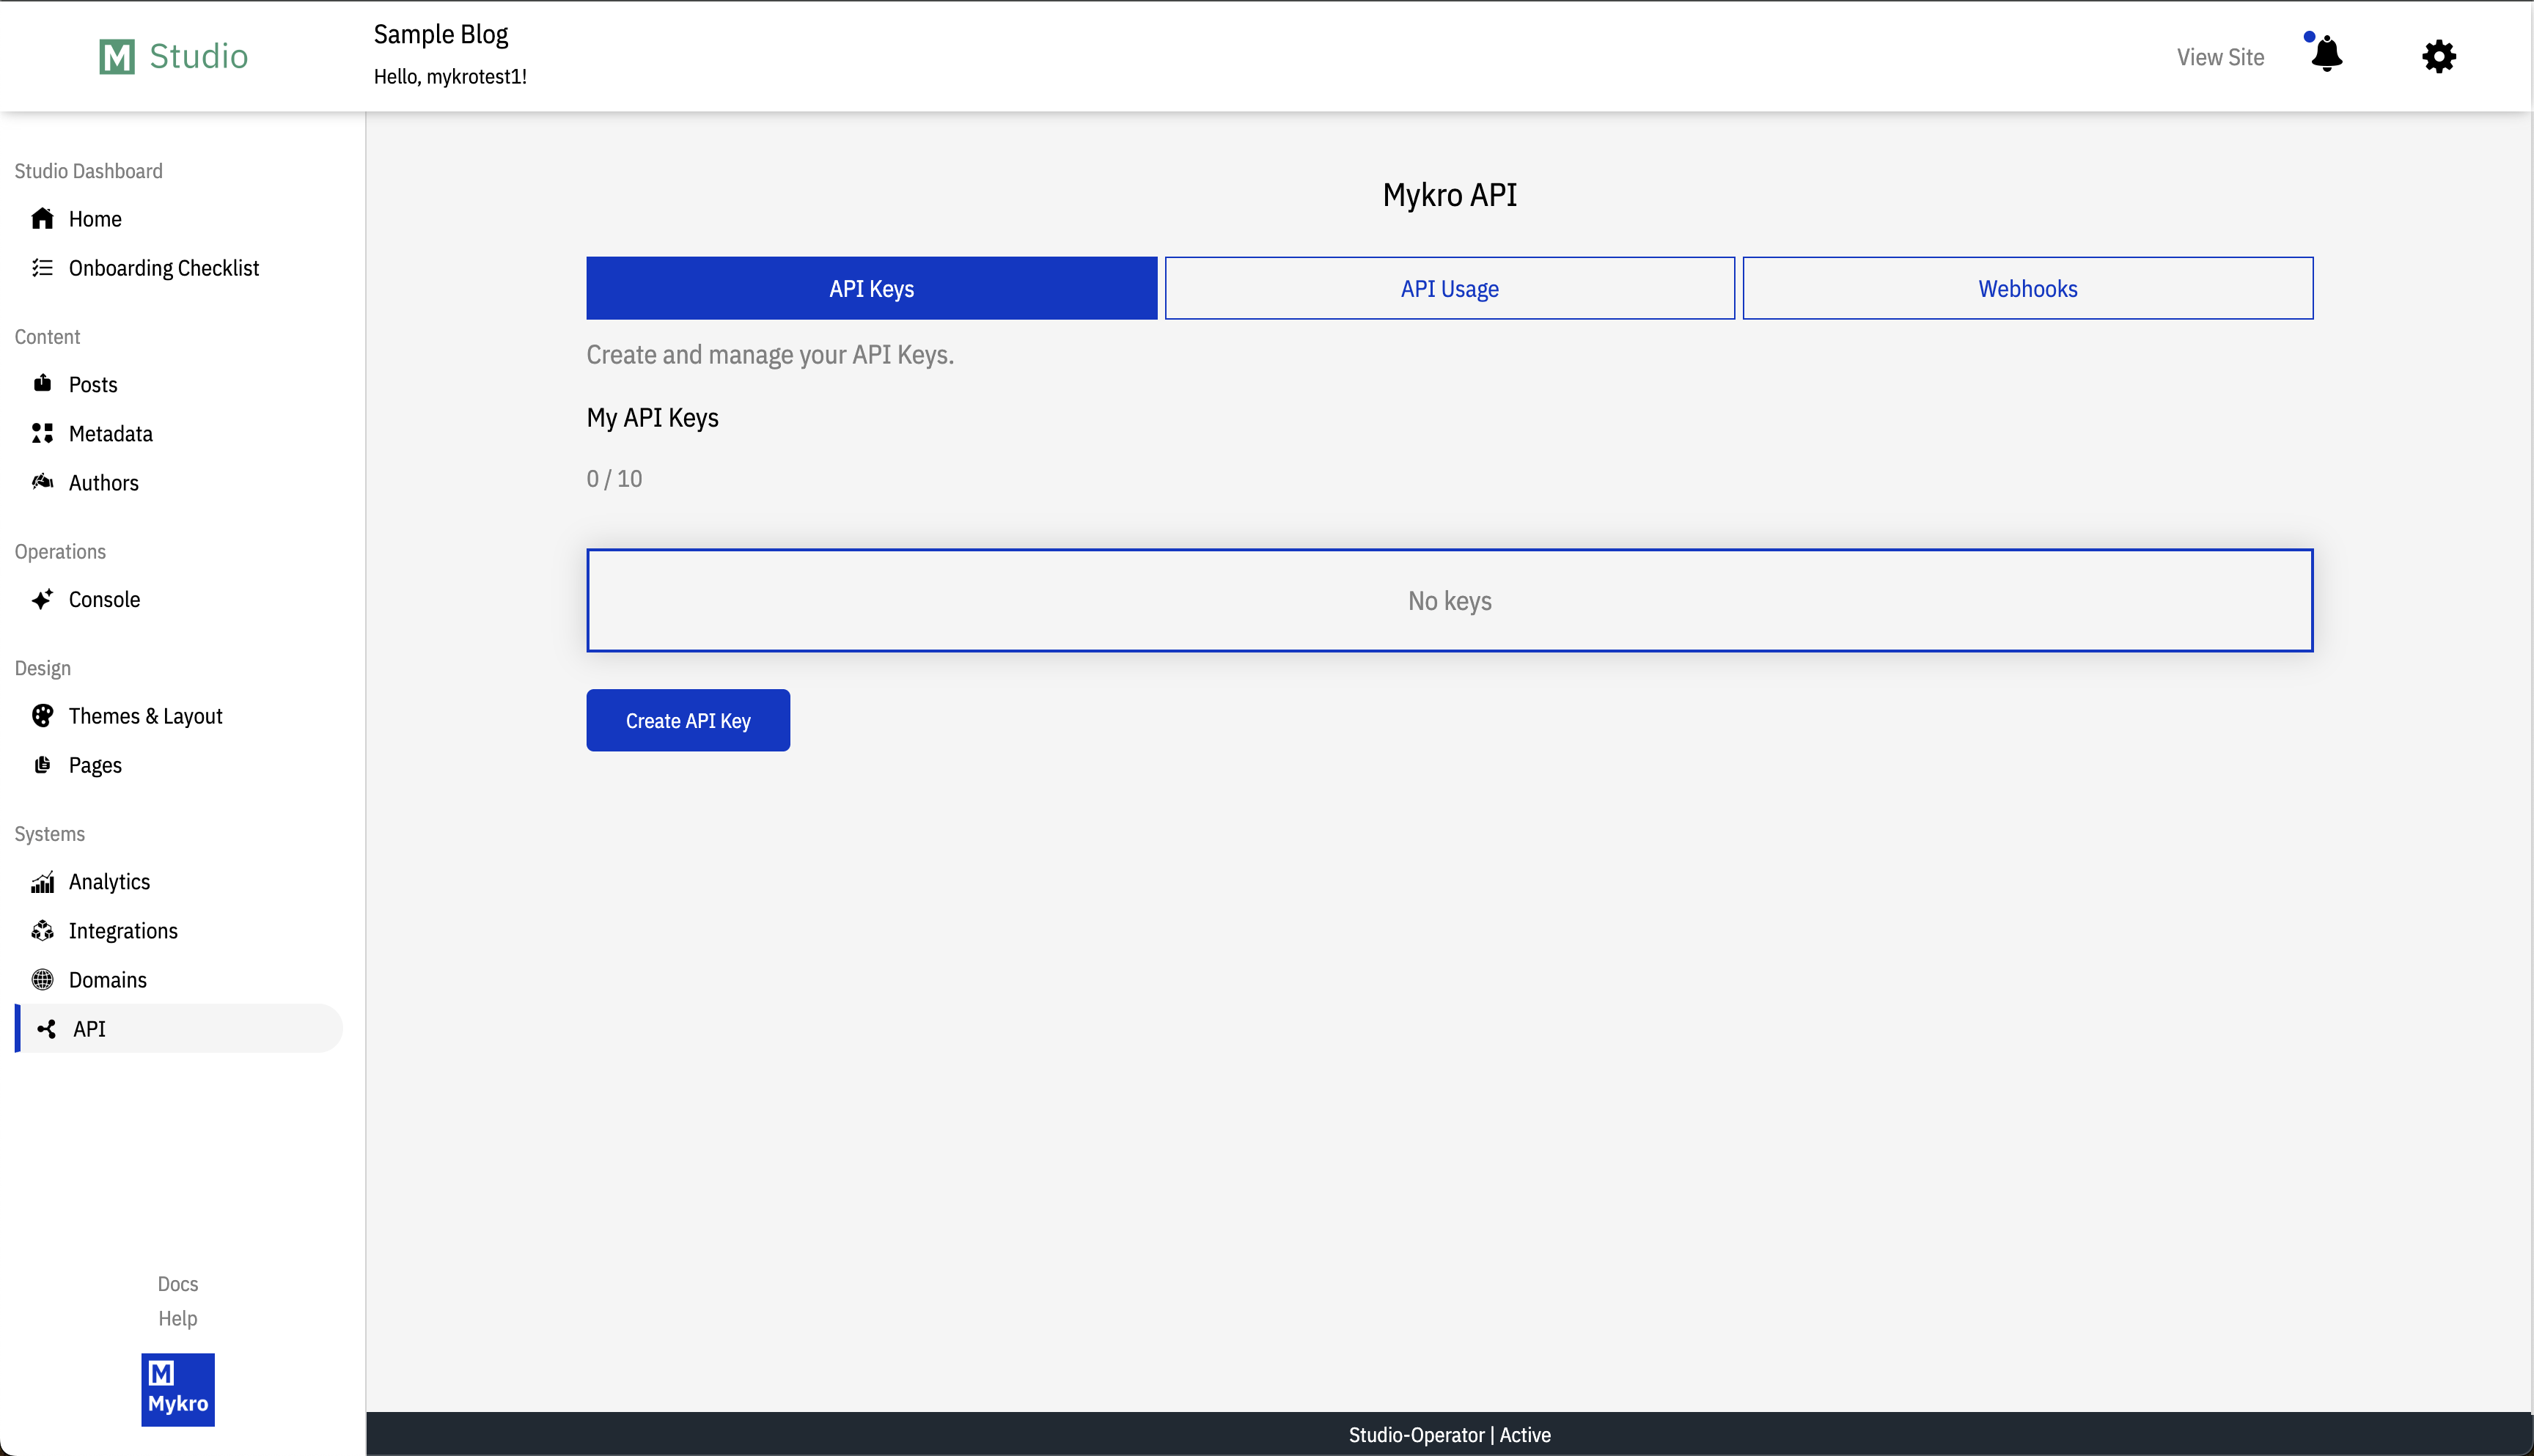The image size is (2534, 1456).
Task: Click the empty No keys box
Action: coord(1449,600)
